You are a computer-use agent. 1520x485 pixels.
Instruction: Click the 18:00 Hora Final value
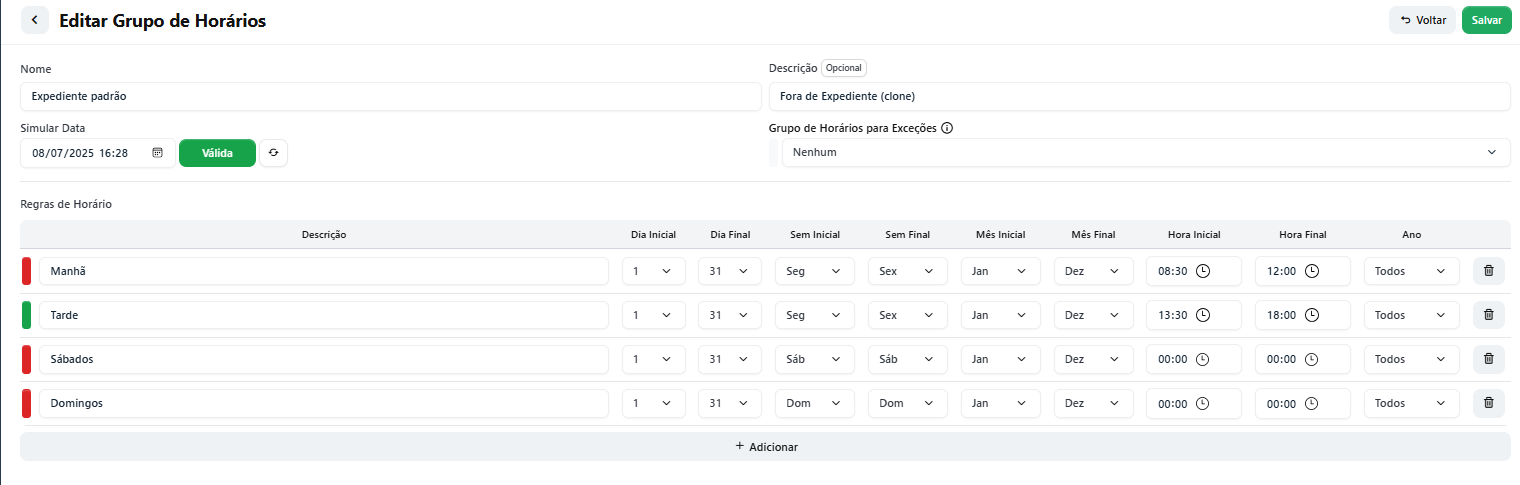(x=1281, y=315)
